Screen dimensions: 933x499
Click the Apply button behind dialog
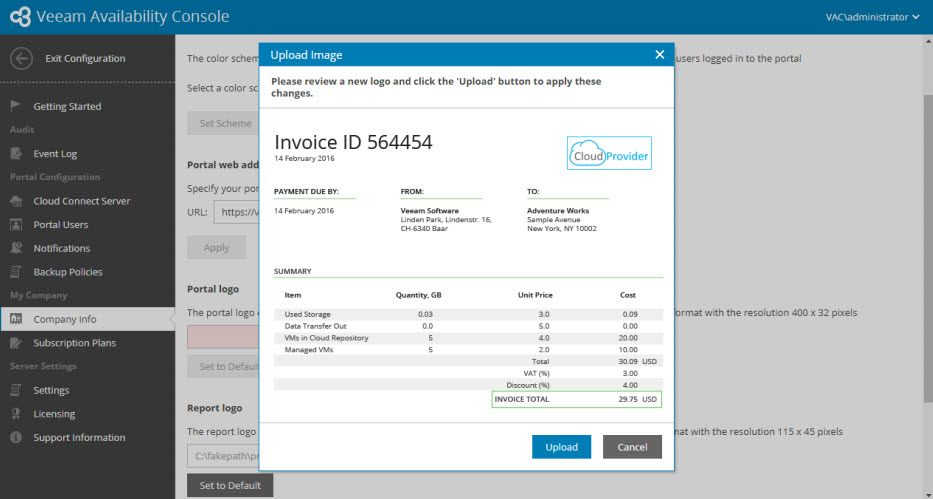[x=217, y=247]
